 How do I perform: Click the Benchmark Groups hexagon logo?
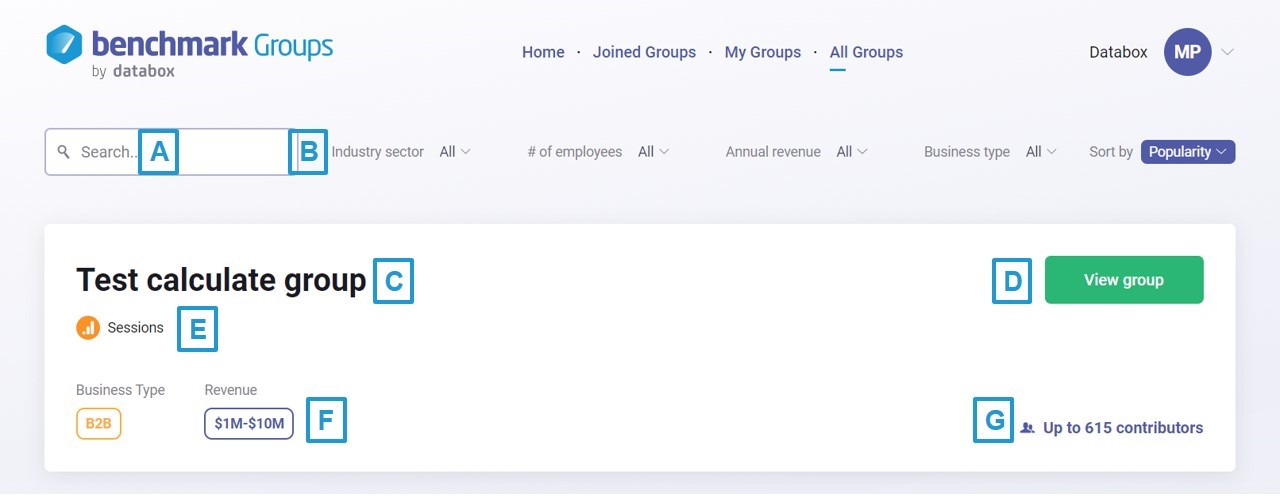click(64, 45)
